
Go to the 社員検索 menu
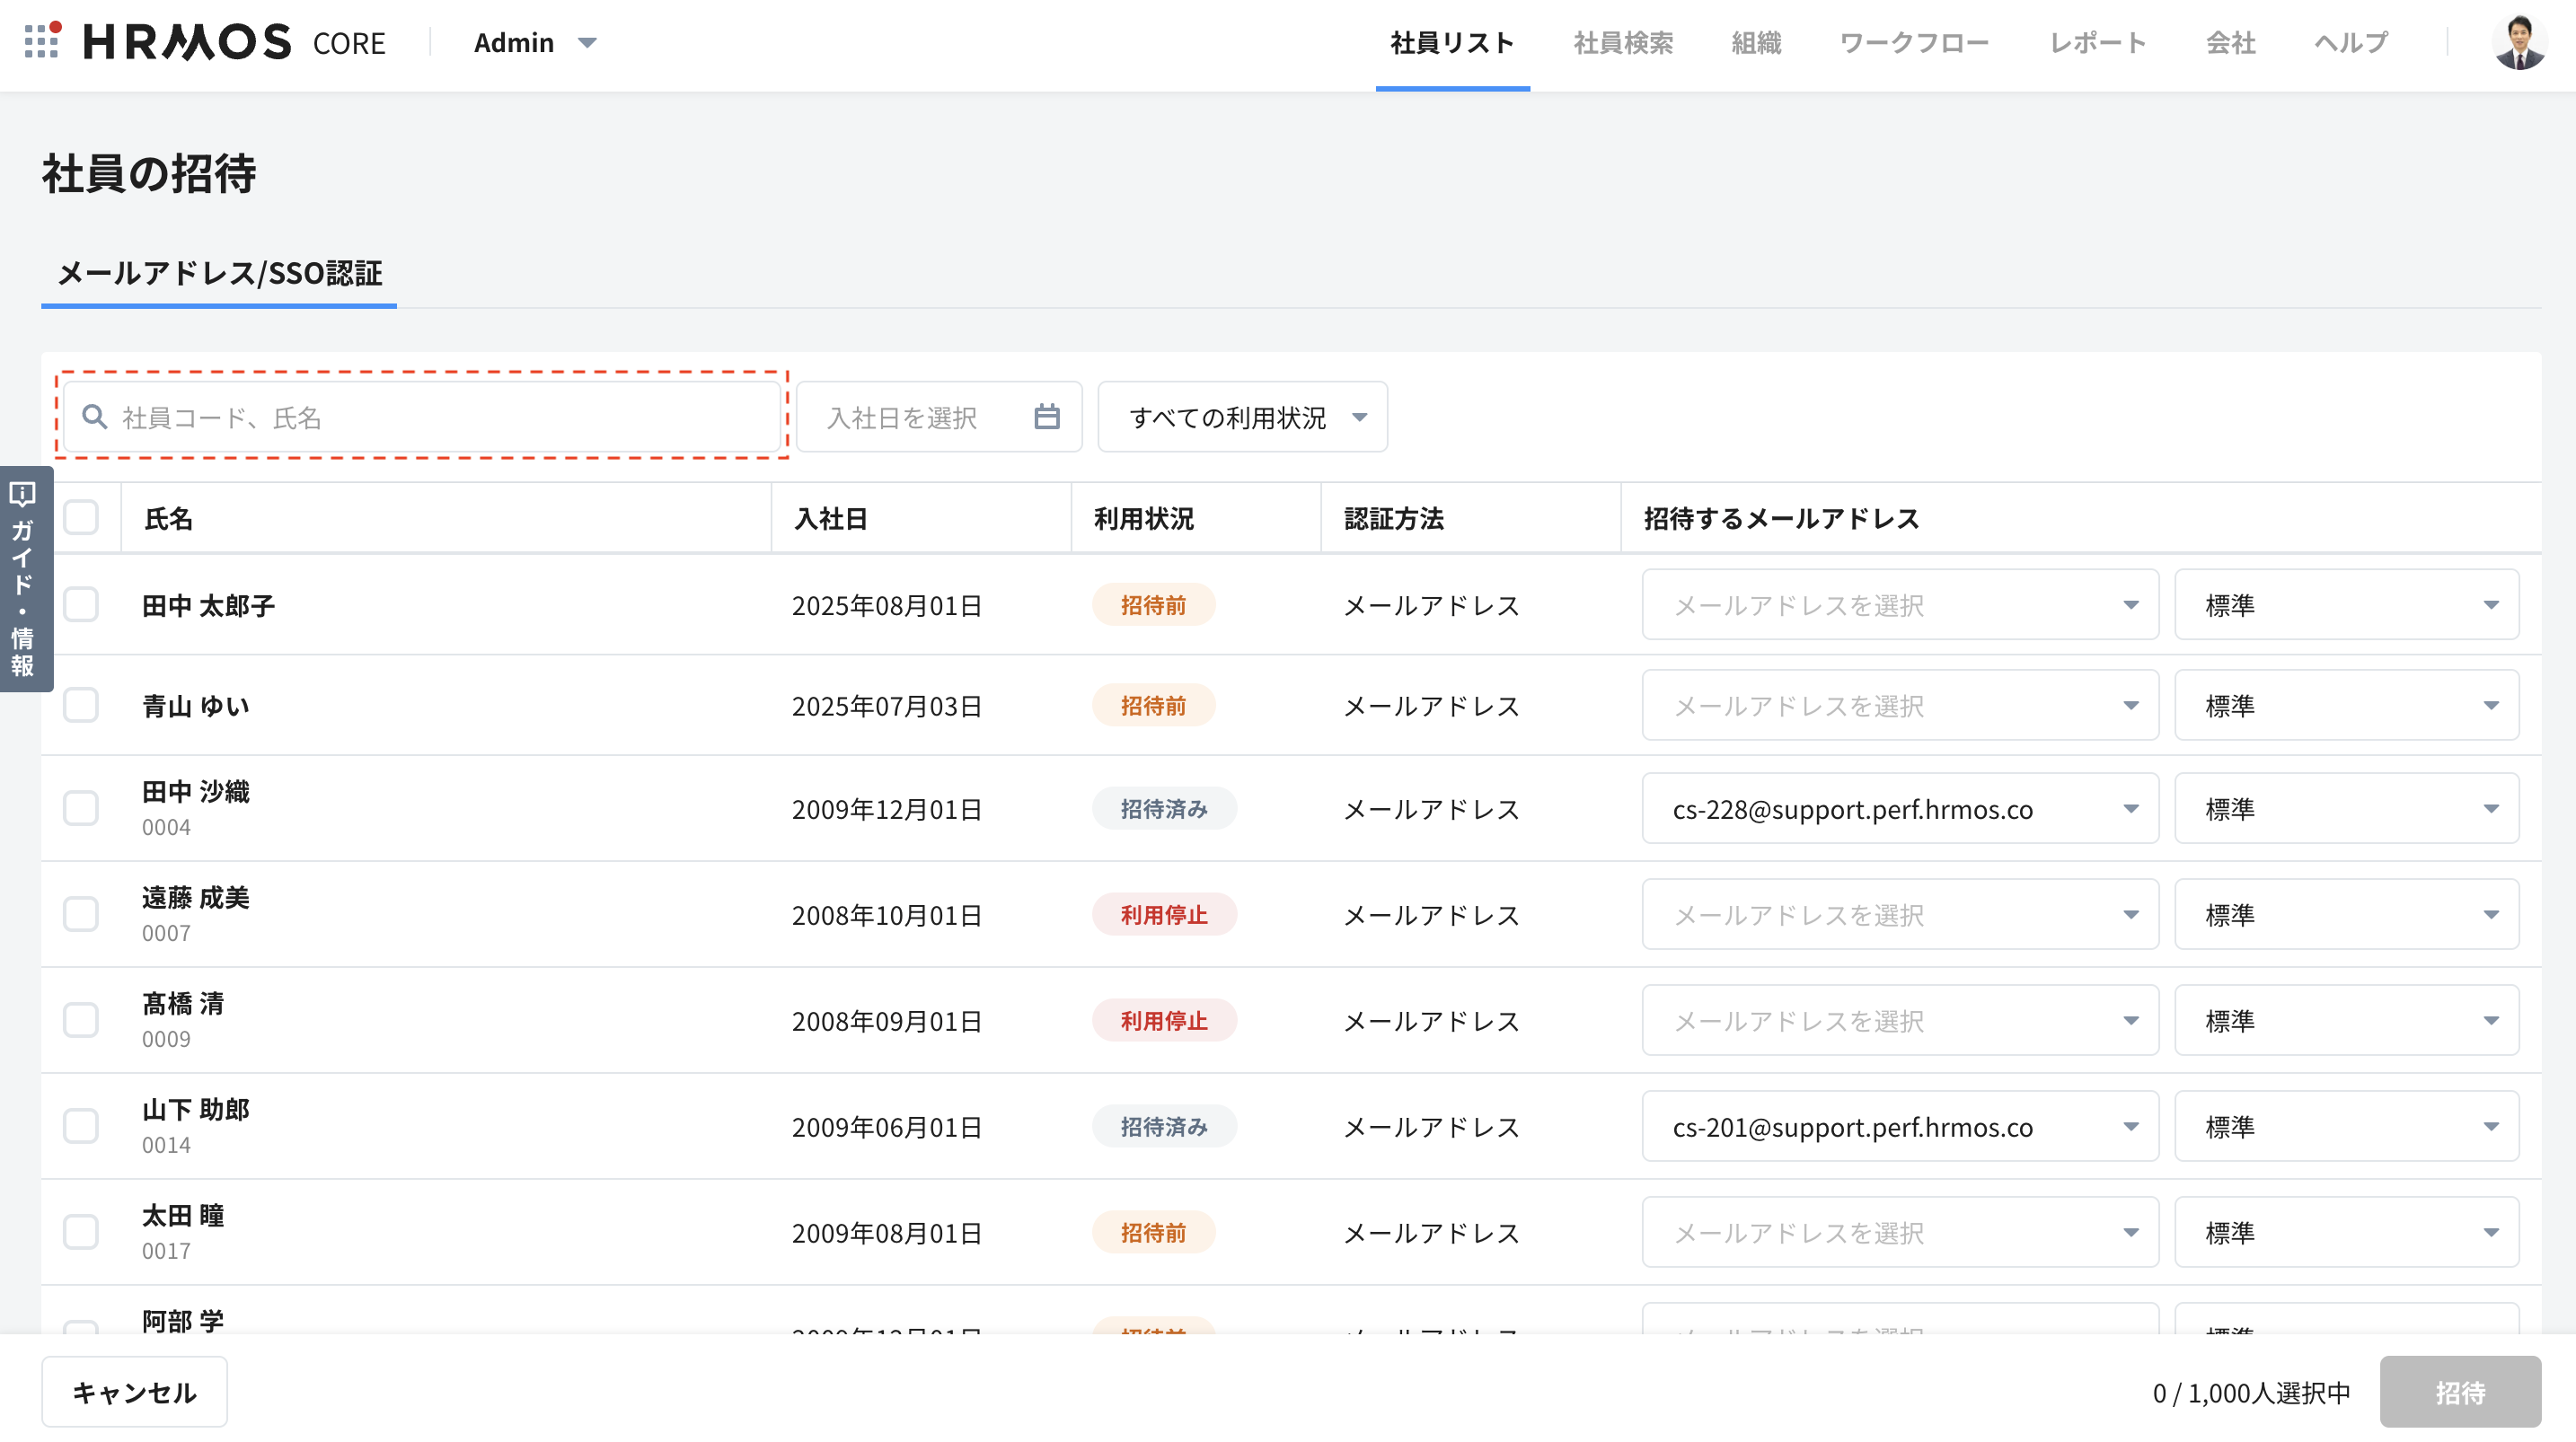tap(1622, 42)
